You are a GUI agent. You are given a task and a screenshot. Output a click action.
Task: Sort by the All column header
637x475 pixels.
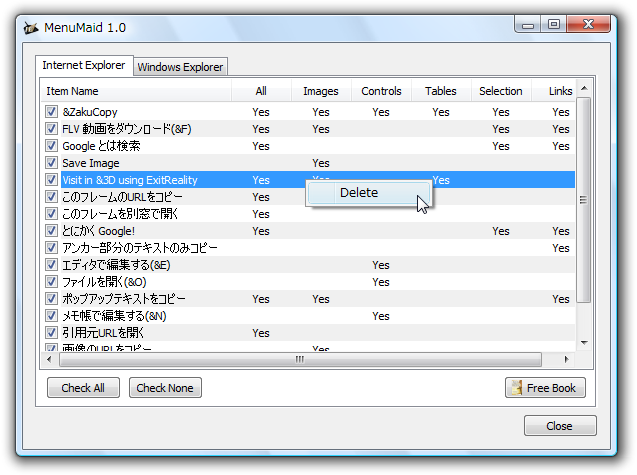pos(261,91)
